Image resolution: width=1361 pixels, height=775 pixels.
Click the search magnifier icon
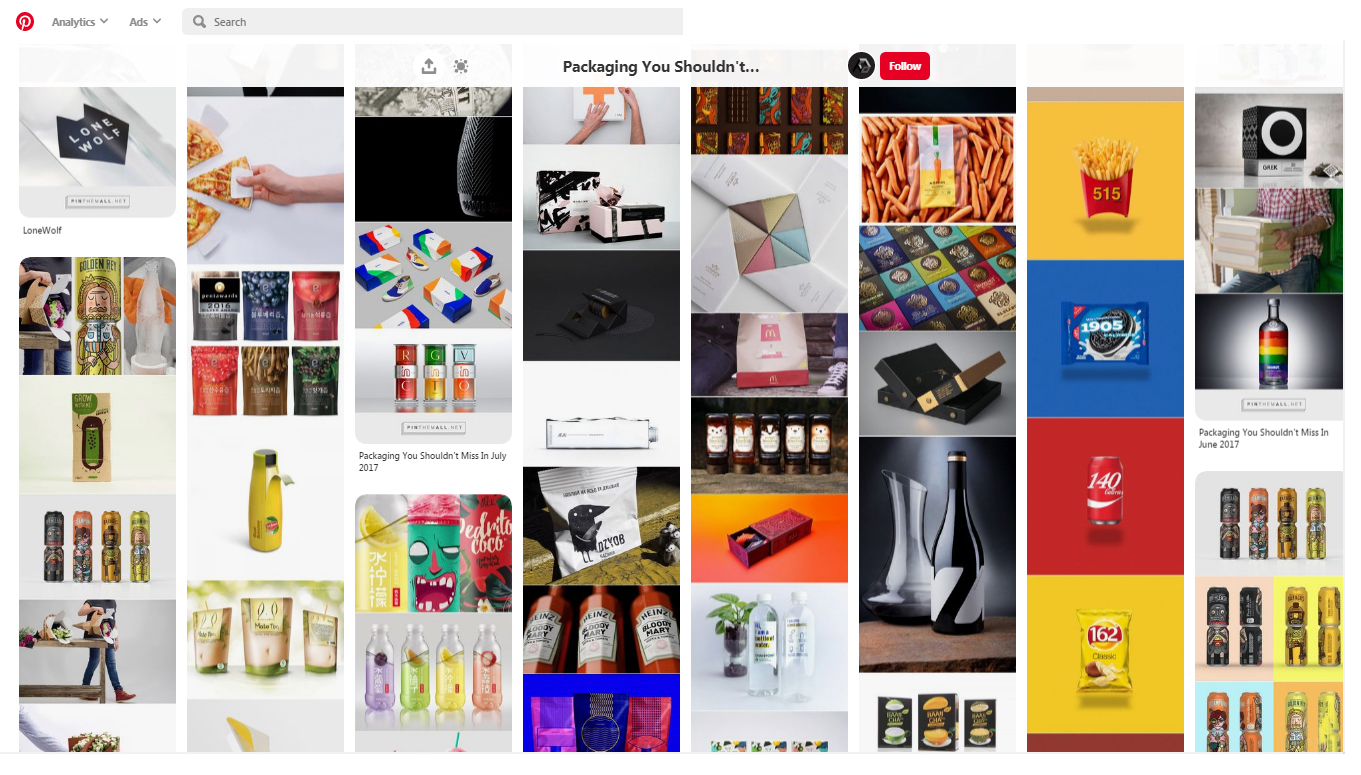tap(200, 22)
